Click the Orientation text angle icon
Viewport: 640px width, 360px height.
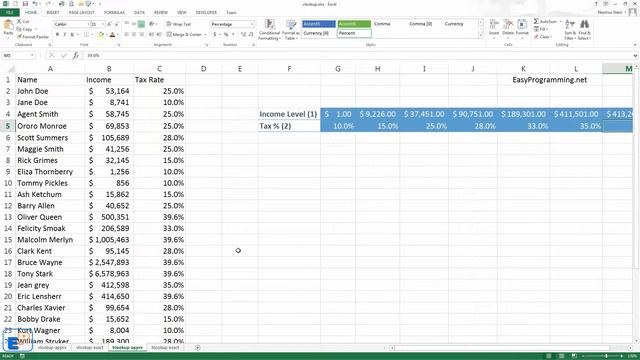click(x=152, y=24)
